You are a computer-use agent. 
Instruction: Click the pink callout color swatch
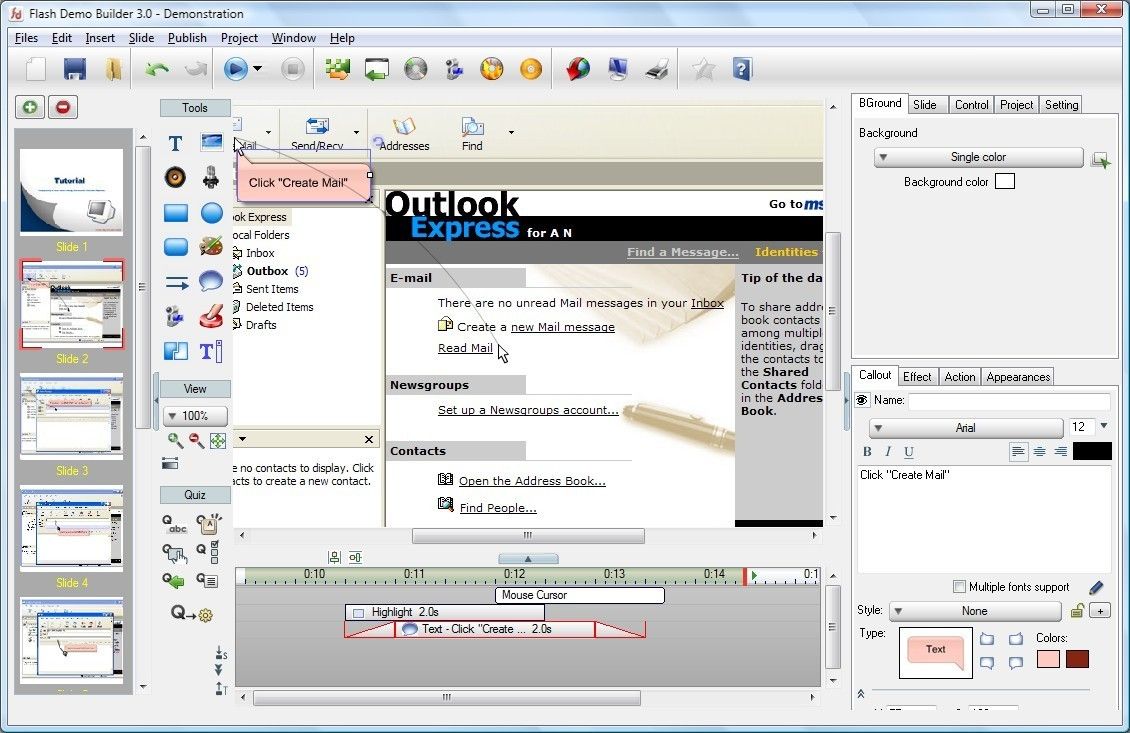(x=1048, y=659)
